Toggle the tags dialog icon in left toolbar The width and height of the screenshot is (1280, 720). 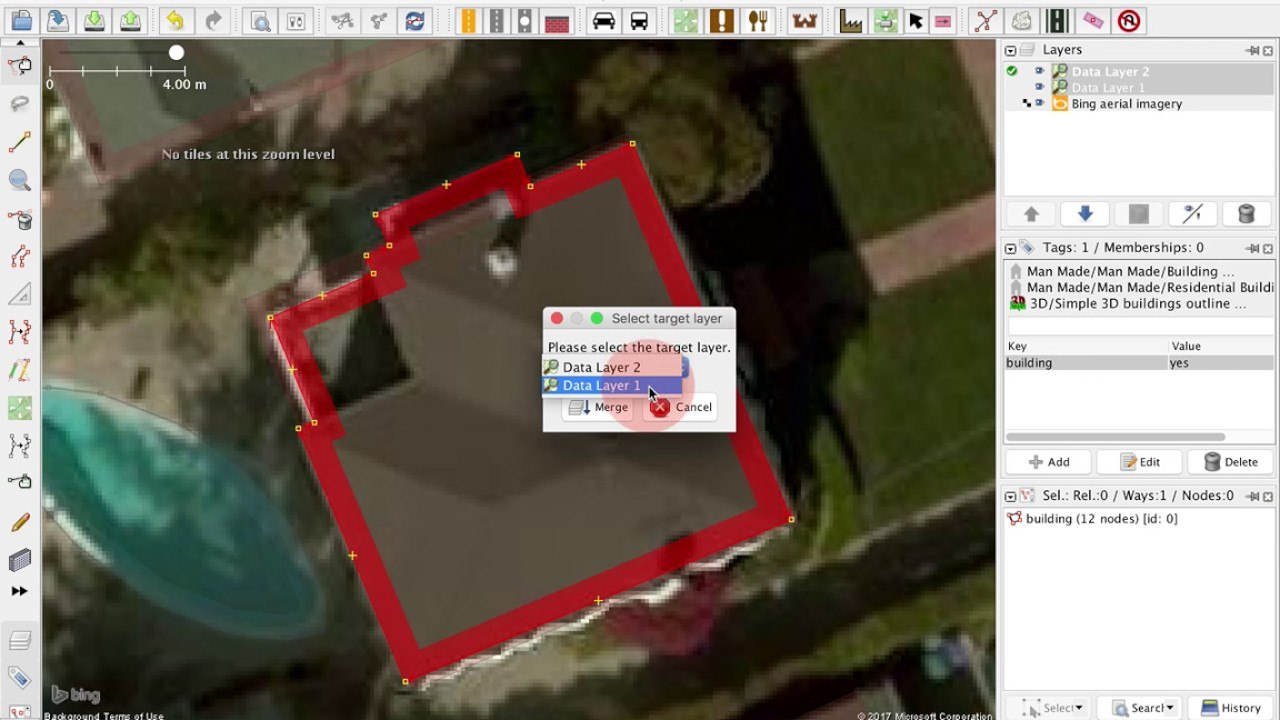pyautogui.click(x=19, y=677)
